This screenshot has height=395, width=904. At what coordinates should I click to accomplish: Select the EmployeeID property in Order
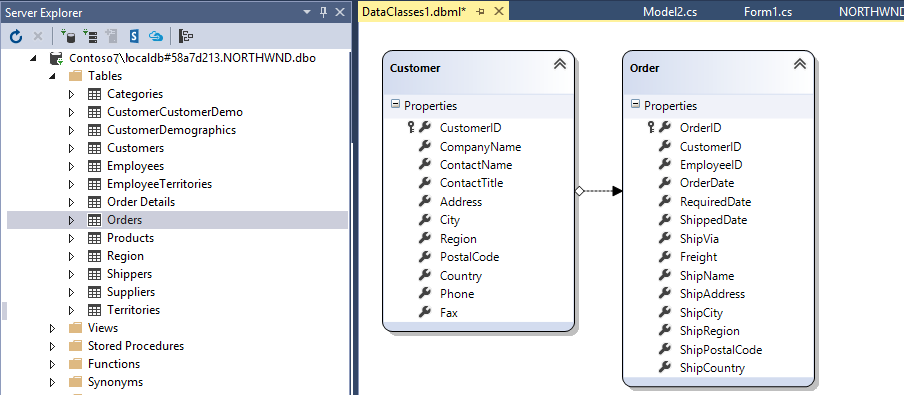[711, 165]
